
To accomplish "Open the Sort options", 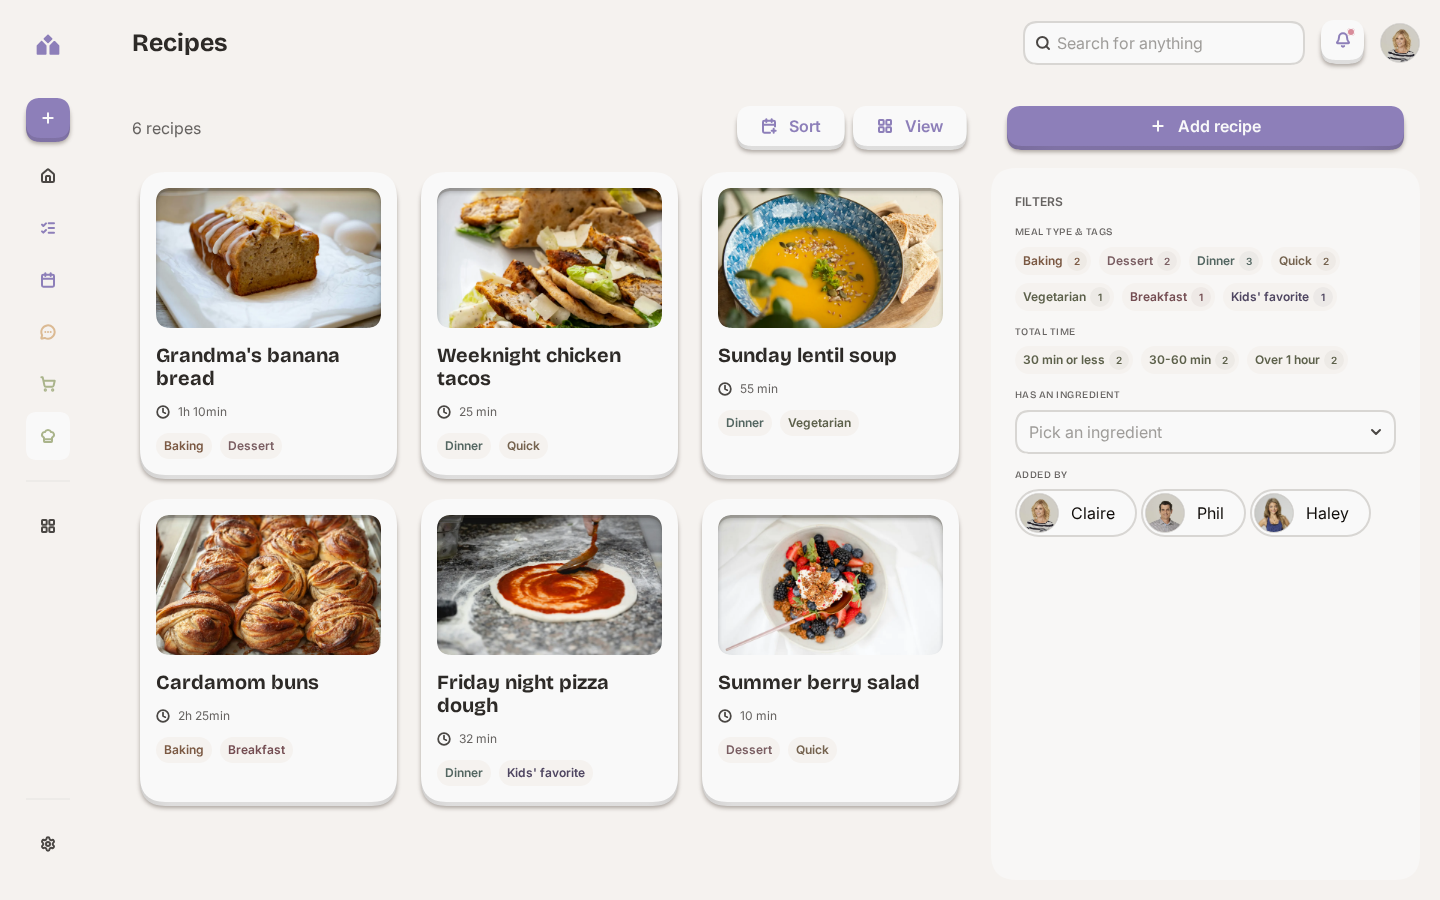I will tap(791, 127).
